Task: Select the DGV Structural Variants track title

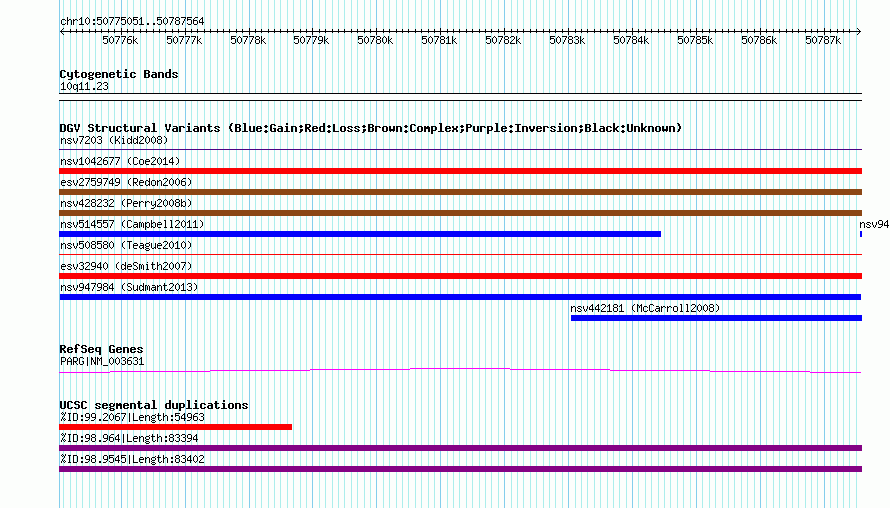Action: point(370,128)
